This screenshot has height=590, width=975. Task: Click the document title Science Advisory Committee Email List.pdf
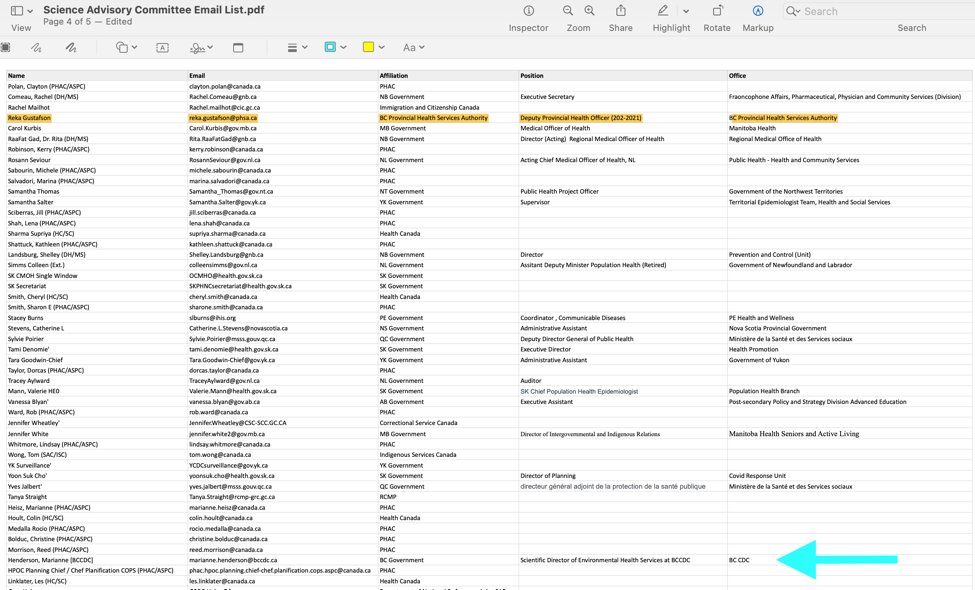tap(154, 10)
